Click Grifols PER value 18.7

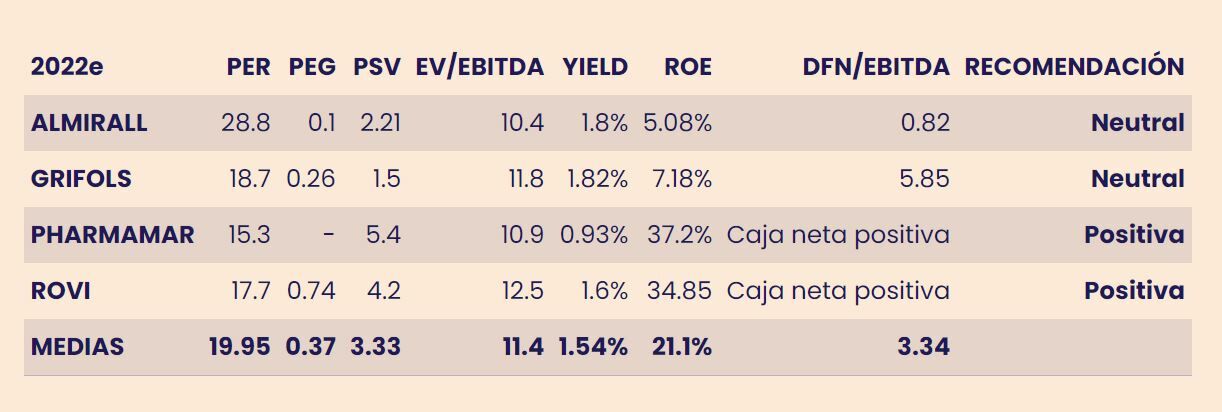249,179
